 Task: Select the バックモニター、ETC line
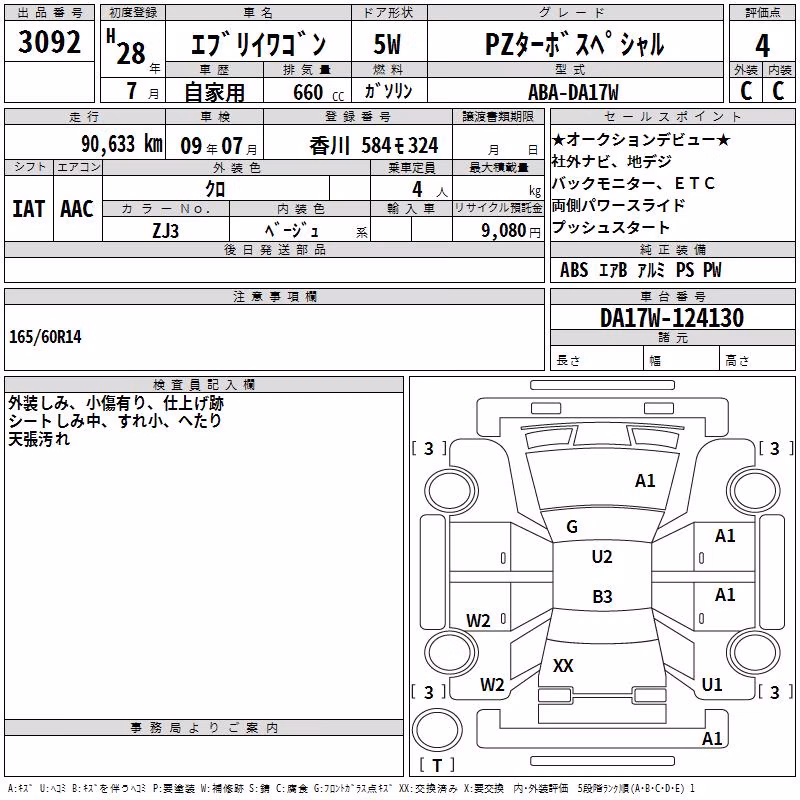click(633, 183)
